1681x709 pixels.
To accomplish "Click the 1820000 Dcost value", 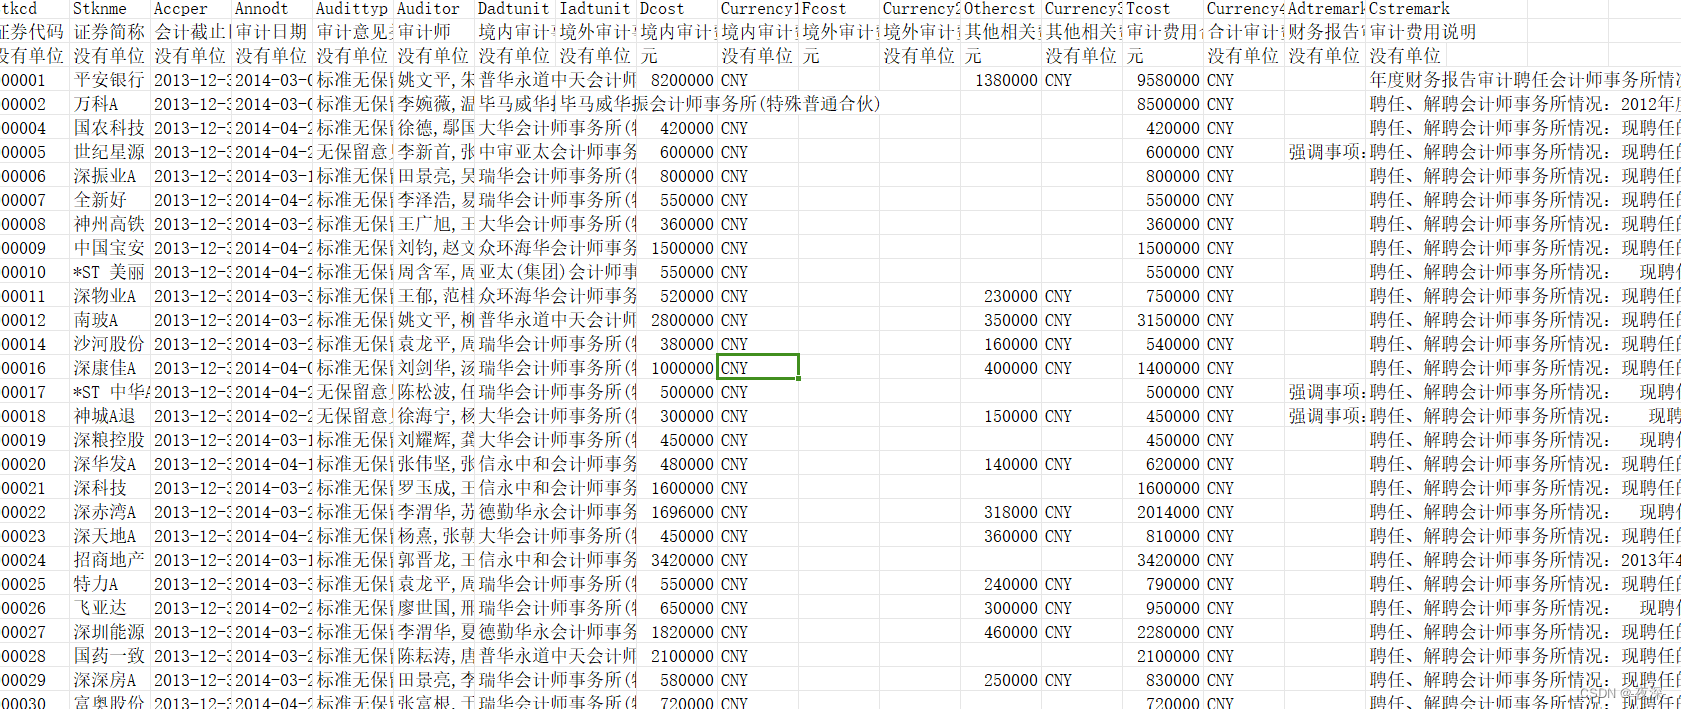I will coord(677,632).
